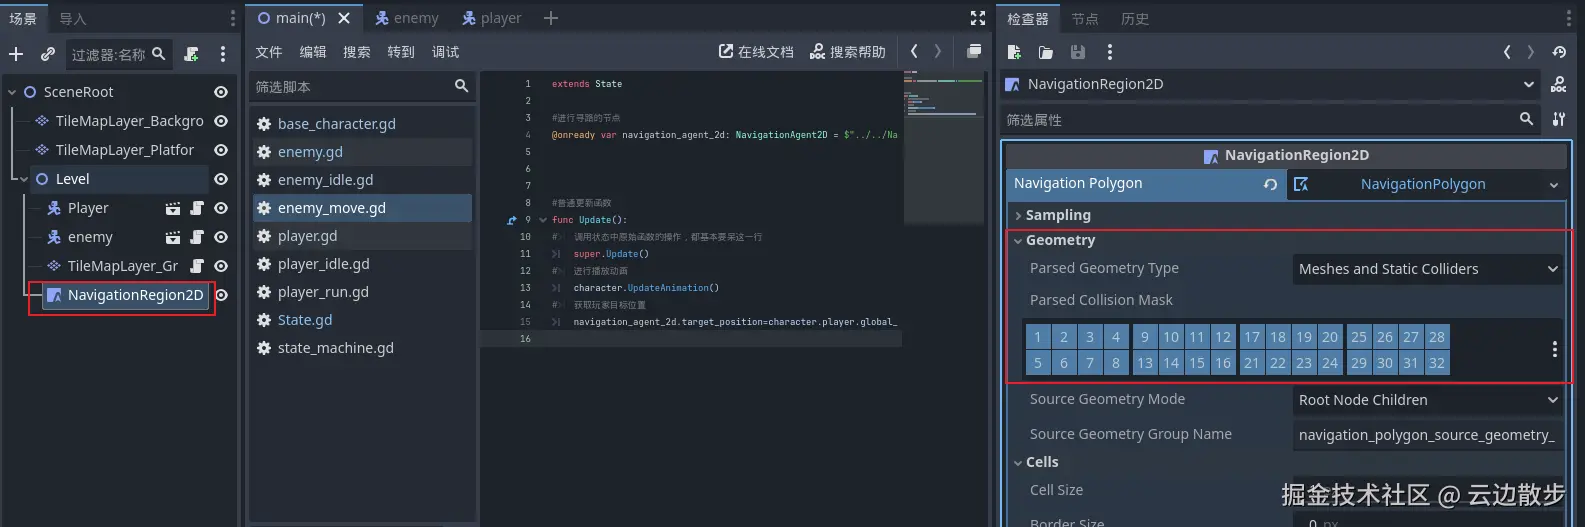This screenshot has height=527, width=1585.
Task: Switch to the 历史 tab
Action: click(x=1135, y=19)
